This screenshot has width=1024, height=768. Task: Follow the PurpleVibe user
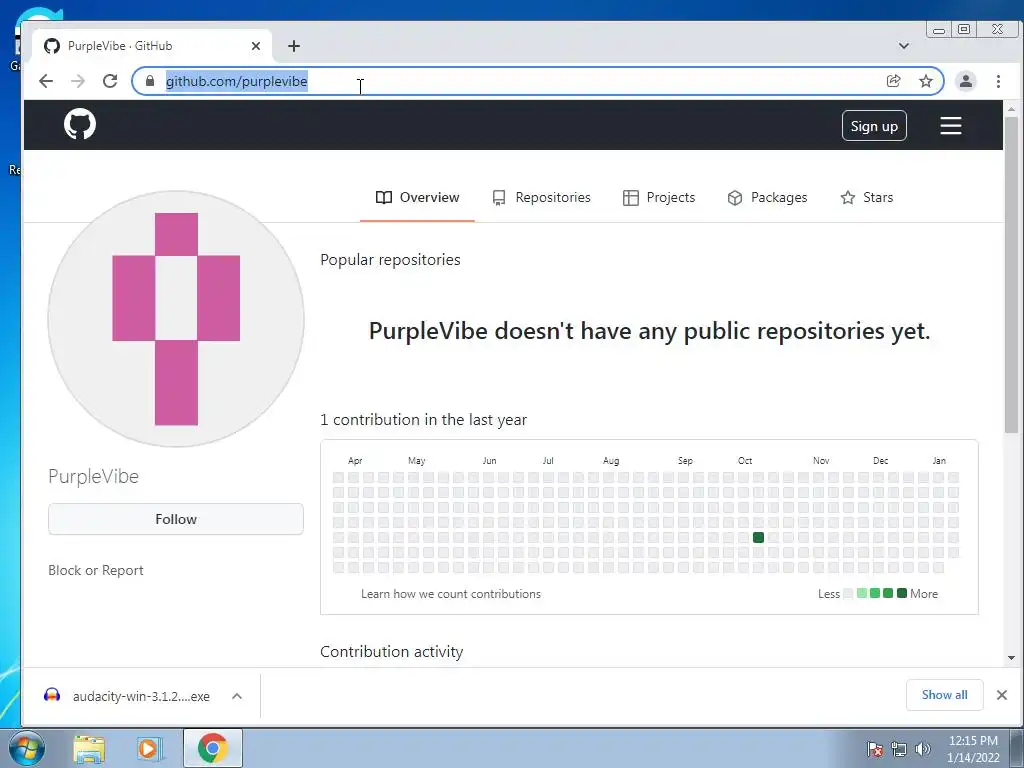pyautogui.click(x=176, y=519)
